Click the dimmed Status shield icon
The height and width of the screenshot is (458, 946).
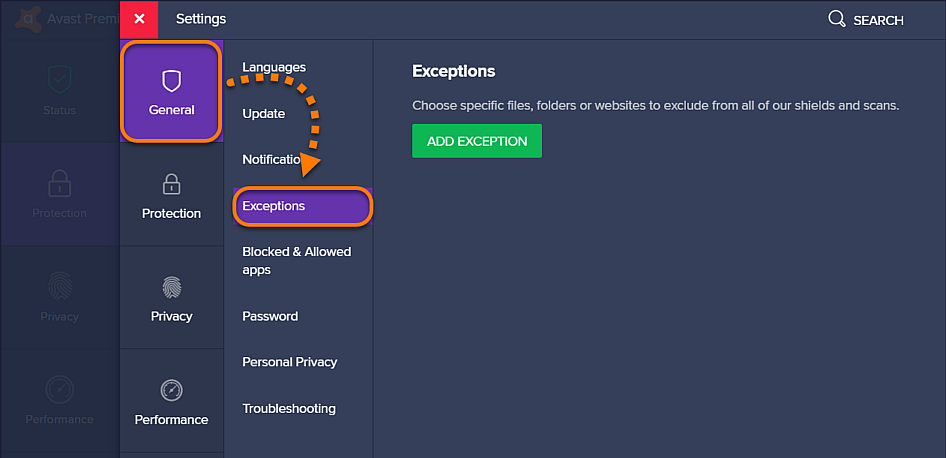click(x=60, y=80)
